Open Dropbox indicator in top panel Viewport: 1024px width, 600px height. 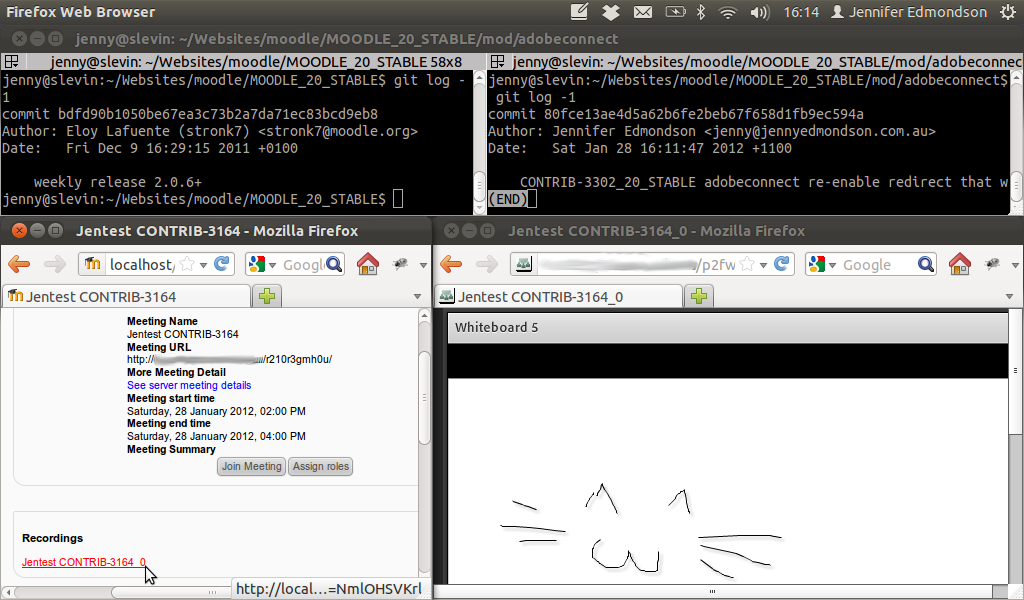611,12
